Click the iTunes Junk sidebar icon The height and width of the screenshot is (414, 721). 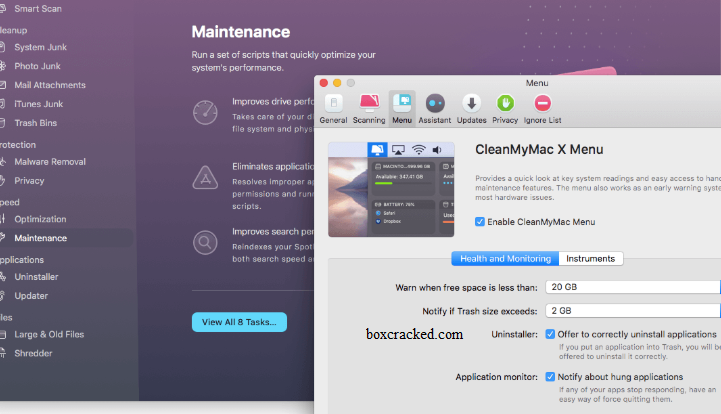(x=2, y=104)
